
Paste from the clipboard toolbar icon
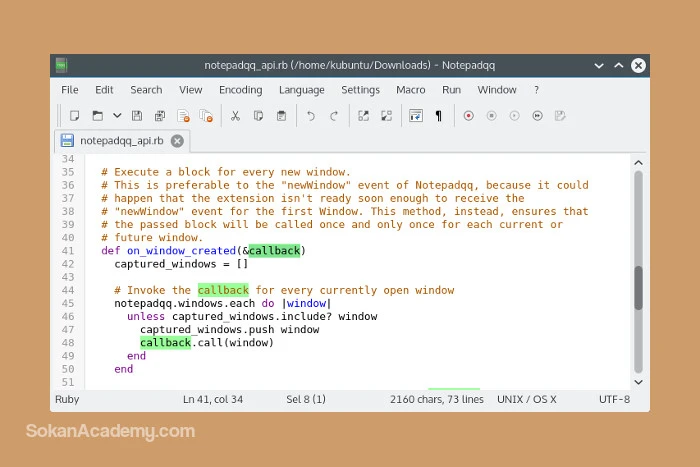(281, 116)
